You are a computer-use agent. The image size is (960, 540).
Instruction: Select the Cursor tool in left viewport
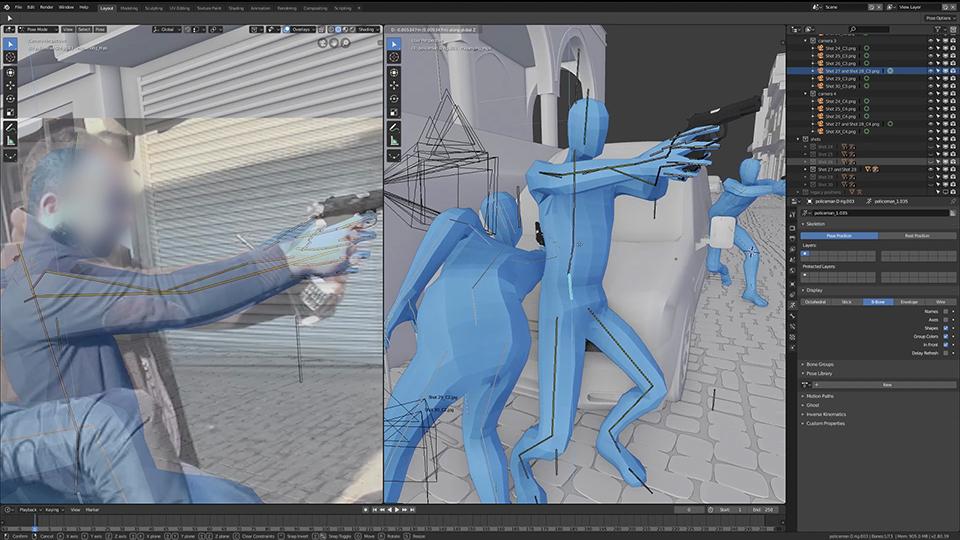point(11,57)
